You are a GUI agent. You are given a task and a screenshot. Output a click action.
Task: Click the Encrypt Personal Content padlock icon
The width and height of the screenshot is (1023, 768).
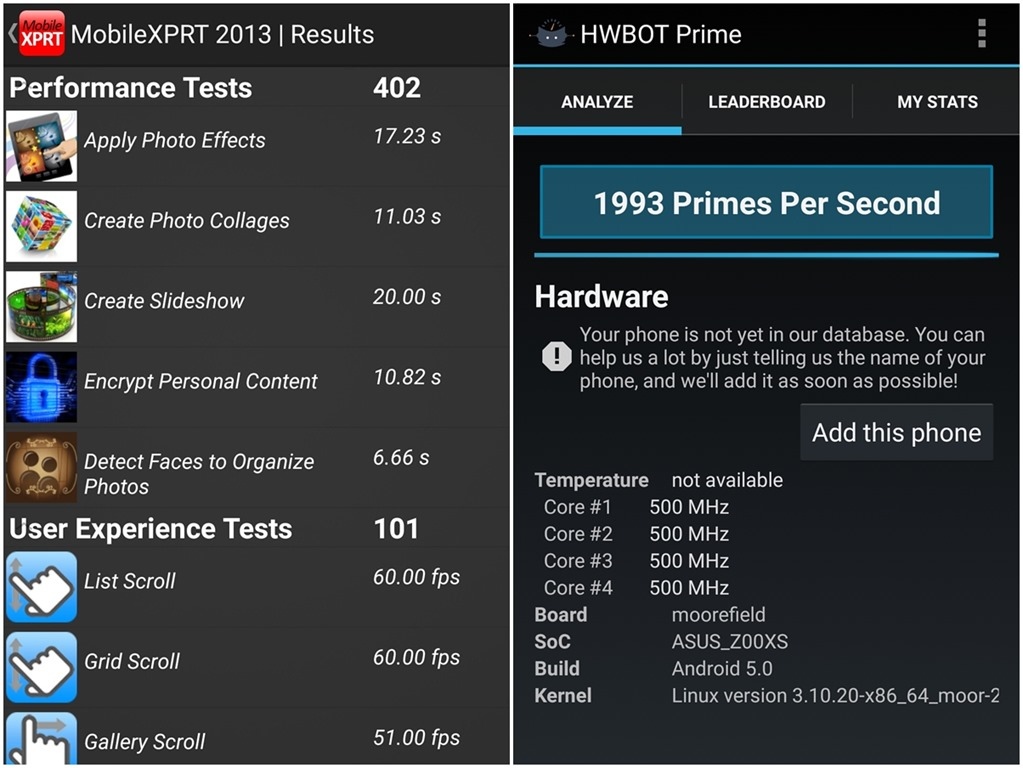(x=41, y=386)
